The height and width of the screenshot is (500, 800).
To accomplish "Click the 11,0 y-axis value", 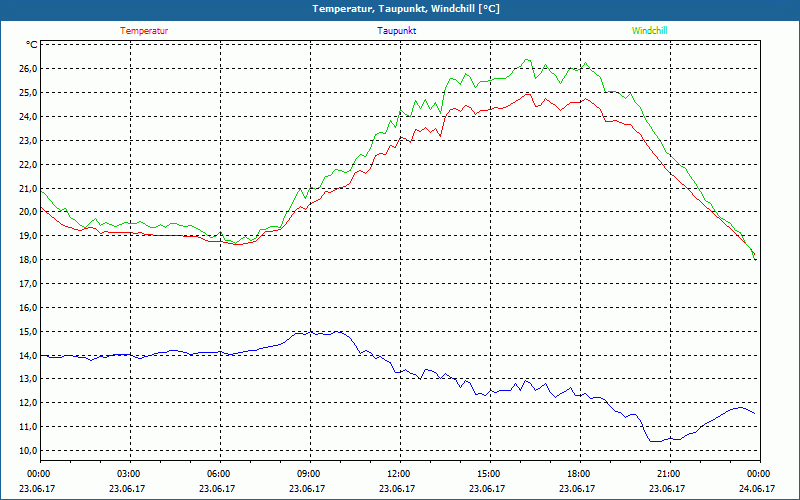I will tap(29, 427).
